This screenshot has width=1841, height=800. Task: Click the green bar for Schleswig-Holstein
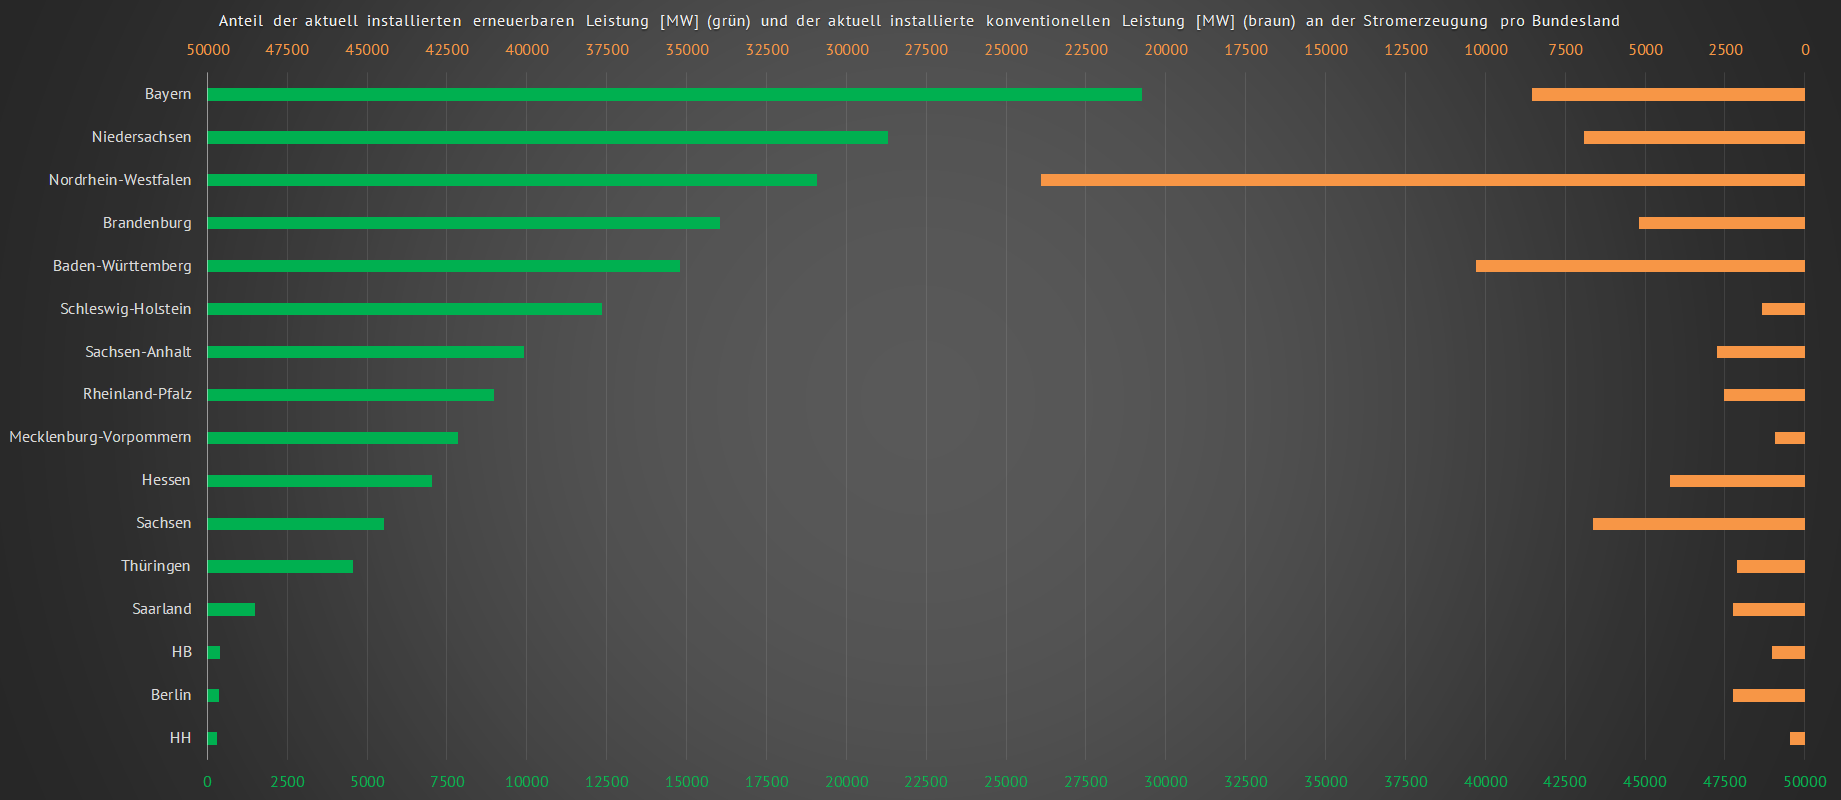coord(404,310)
